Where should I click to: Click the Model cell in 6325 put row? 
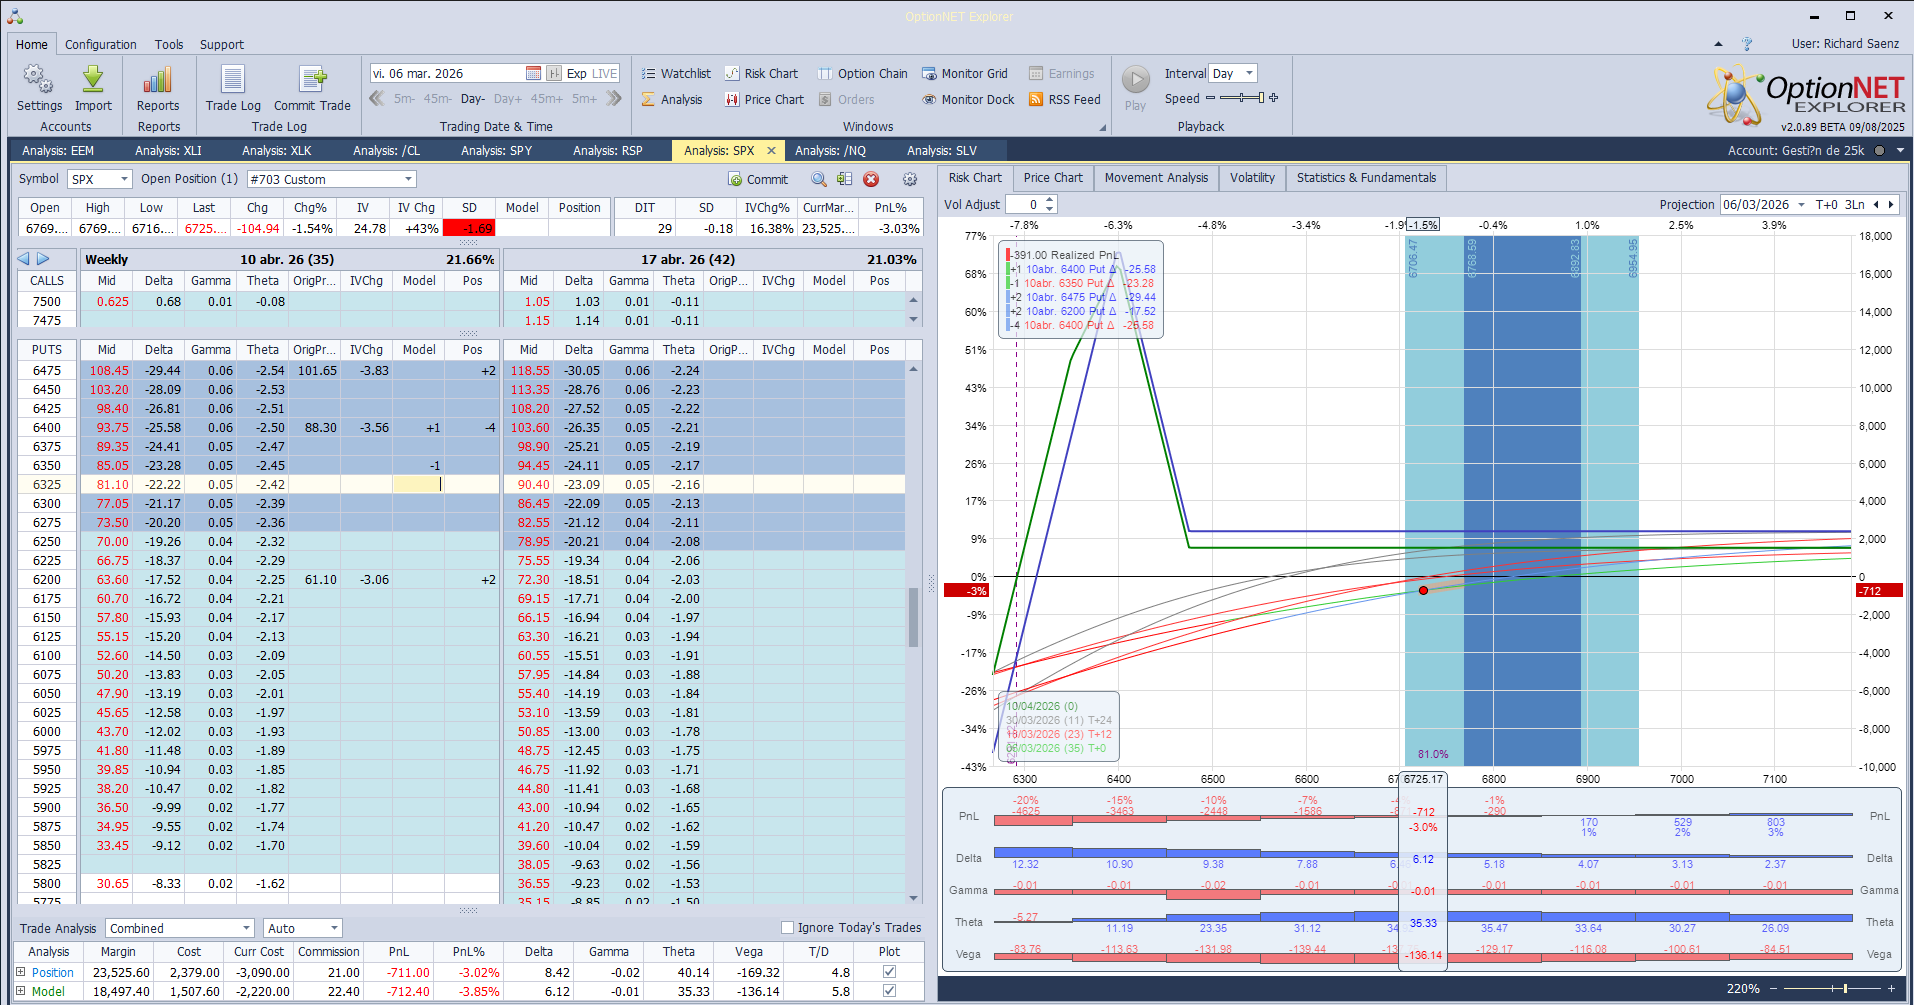(x=419, y=484)
